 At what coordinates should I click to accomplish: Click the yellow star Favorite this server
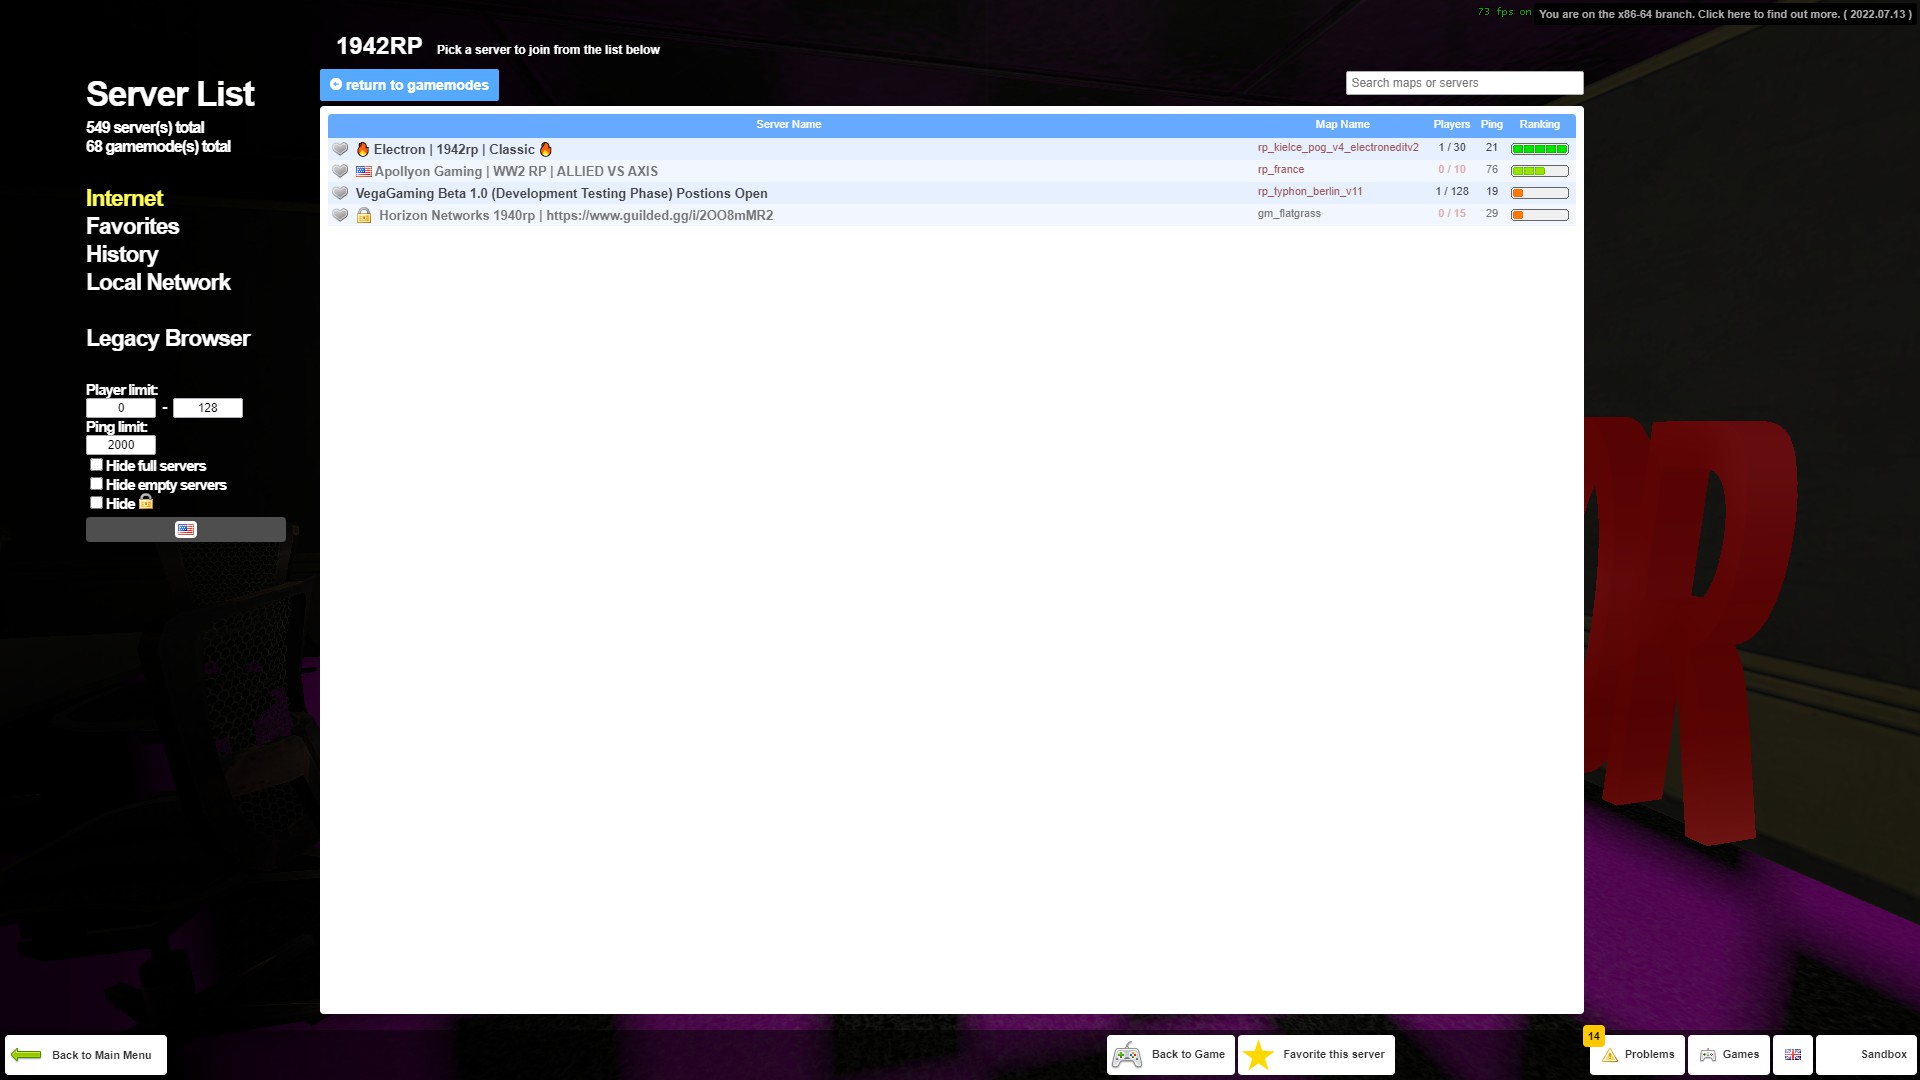[x=1259, y=1055]
